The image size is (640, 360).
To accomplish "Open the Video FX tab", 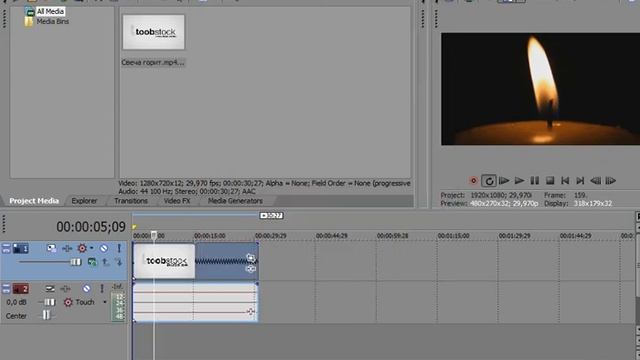I will coord(177,201).
